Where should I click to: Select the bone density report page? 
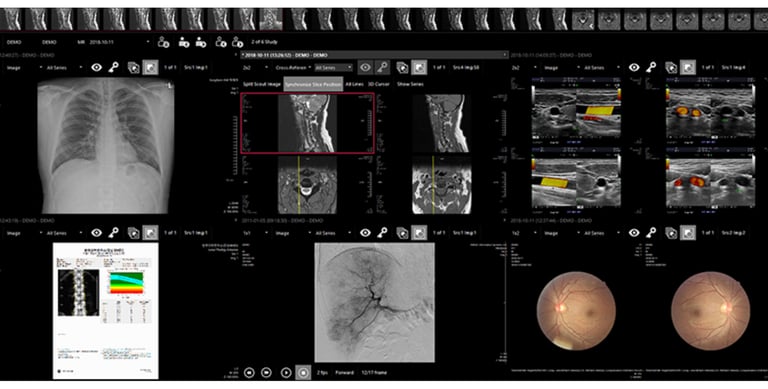(105, 311)
